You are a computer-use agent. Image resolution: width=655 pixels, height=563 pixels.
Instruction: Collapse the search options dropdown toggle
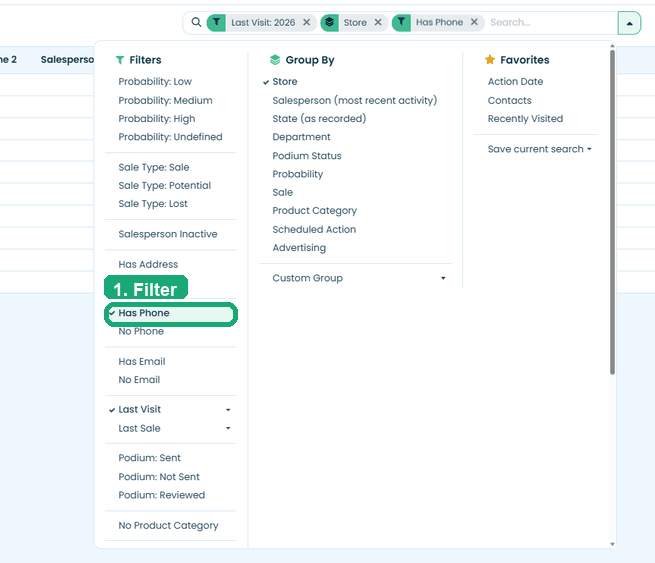[x=629, y=23]
